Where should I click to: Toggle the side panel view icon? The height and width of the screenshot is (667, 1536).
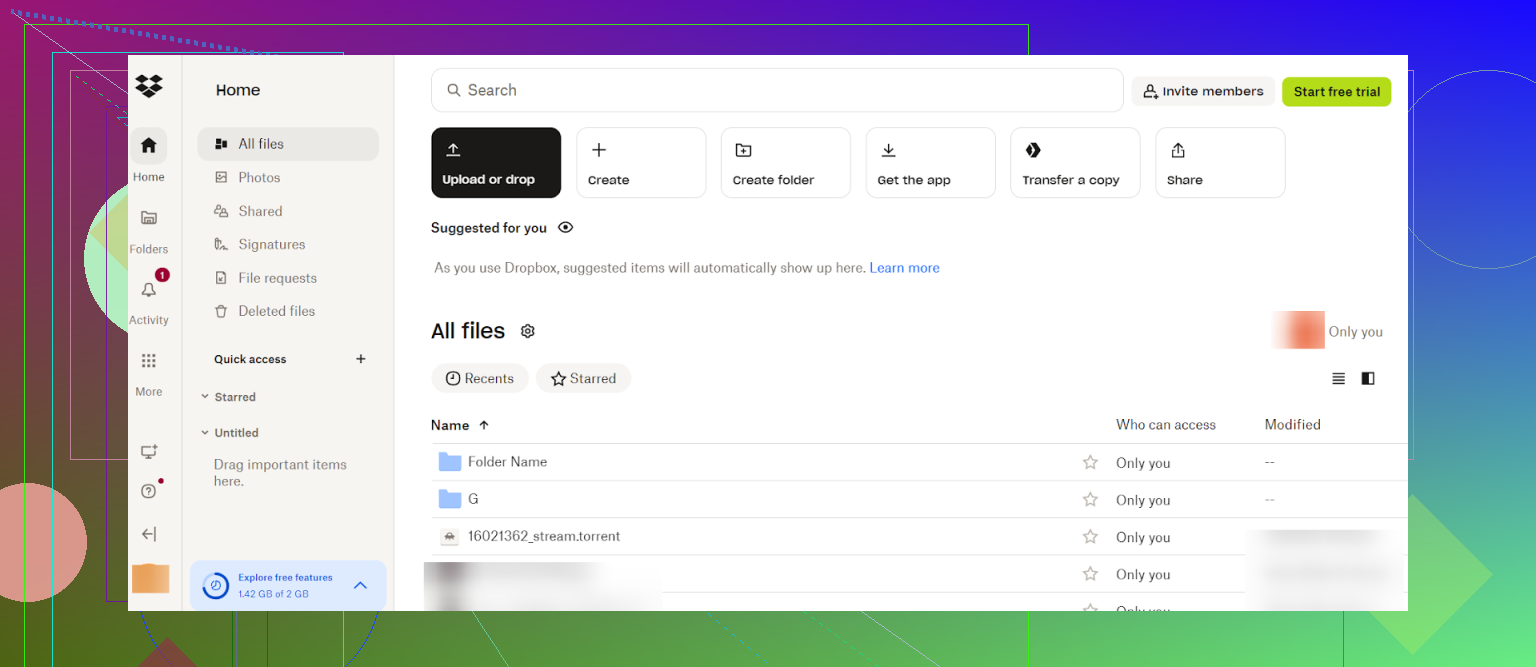pos(1368,378)
